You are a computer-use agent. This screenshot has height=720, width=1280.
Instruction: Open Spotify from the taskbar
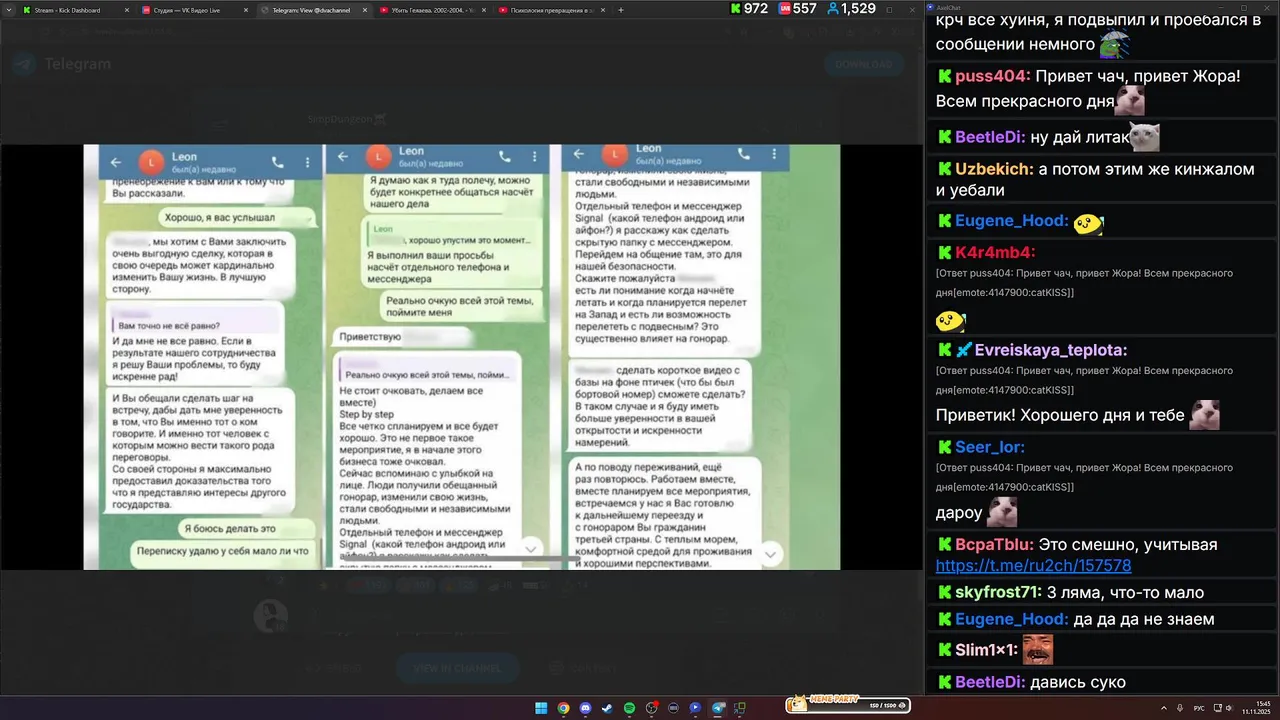click(x=629, y=708)
